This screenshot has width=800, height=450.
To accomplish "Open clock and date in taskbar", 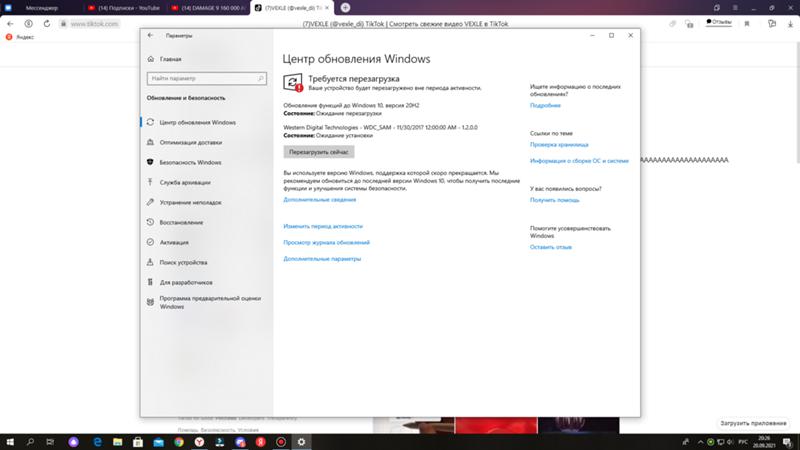I will point(764,442).
